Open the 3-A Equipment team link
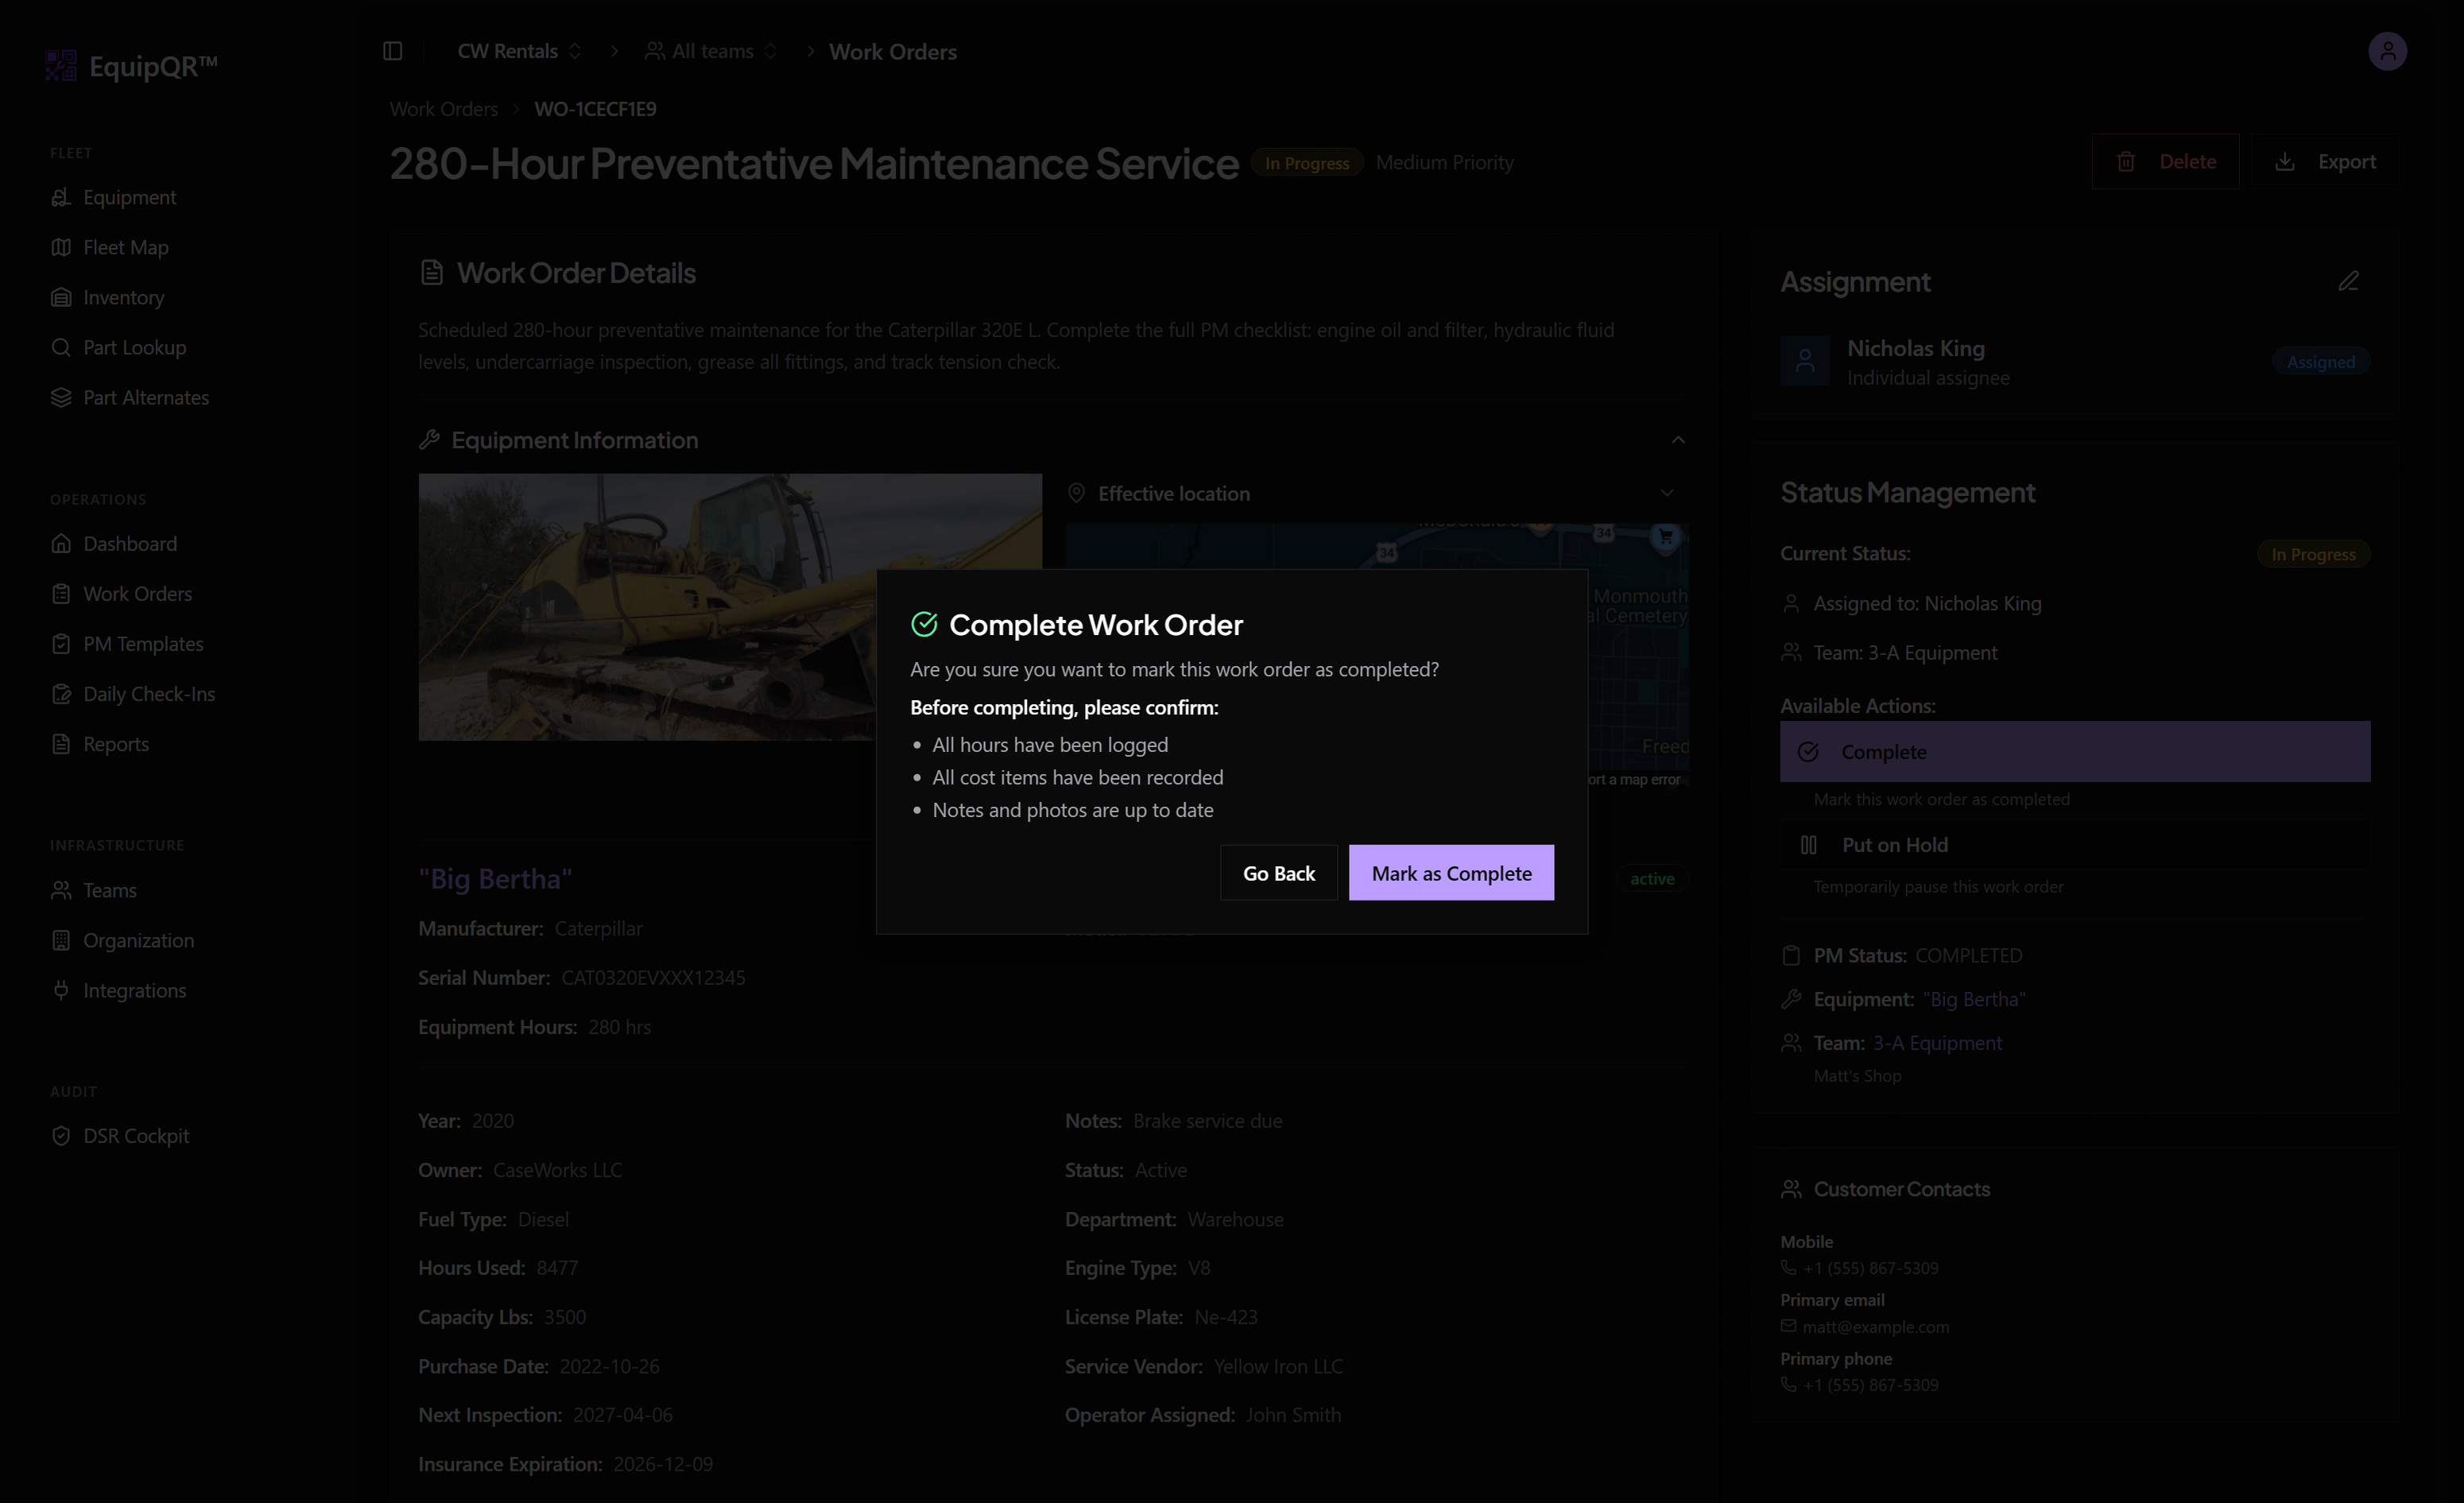2464x1503 pixels. (1937, 1043)
